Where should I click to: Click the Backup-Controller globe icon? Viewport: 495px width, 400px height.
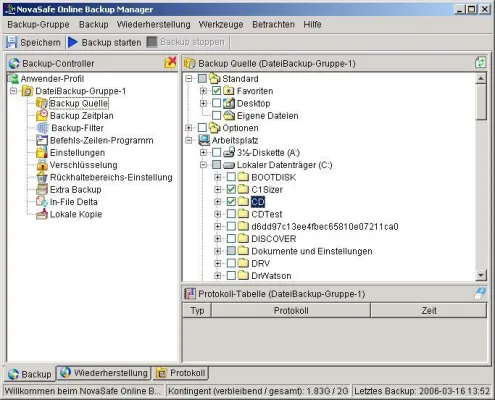pos(14,63)
